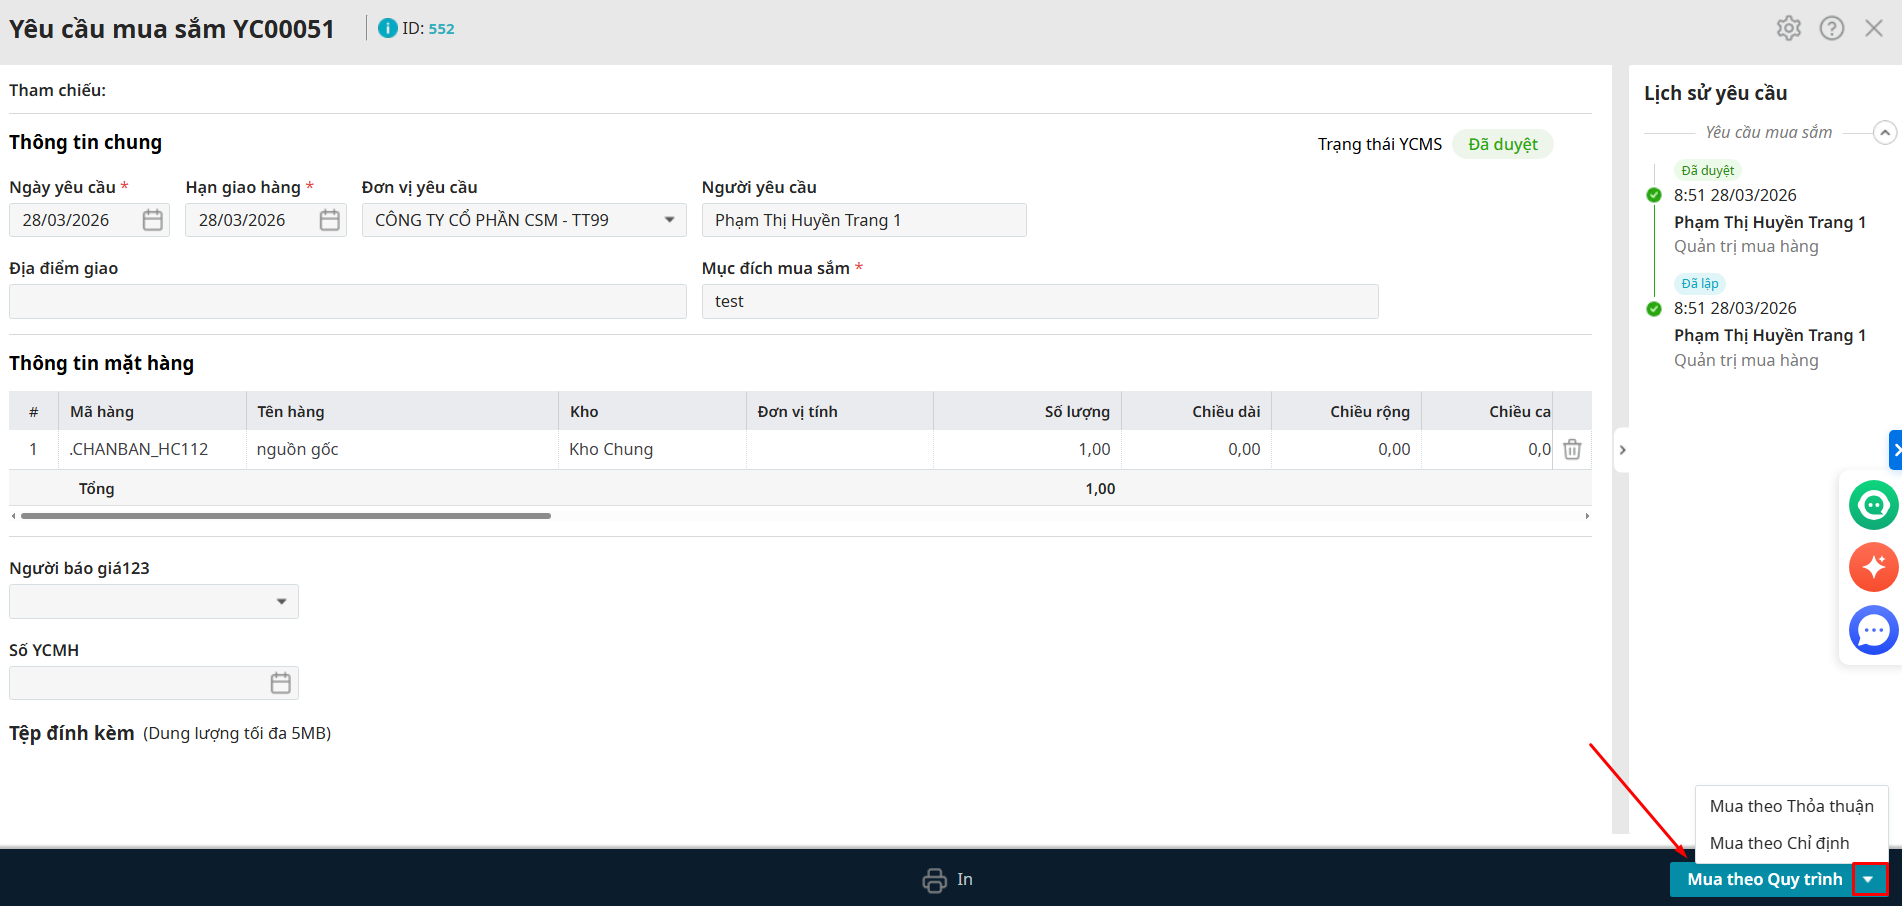Screen dimensions: 1902x906
Task: Toggle the purchase options dropdown arrow
Action: pos(1869,879)
